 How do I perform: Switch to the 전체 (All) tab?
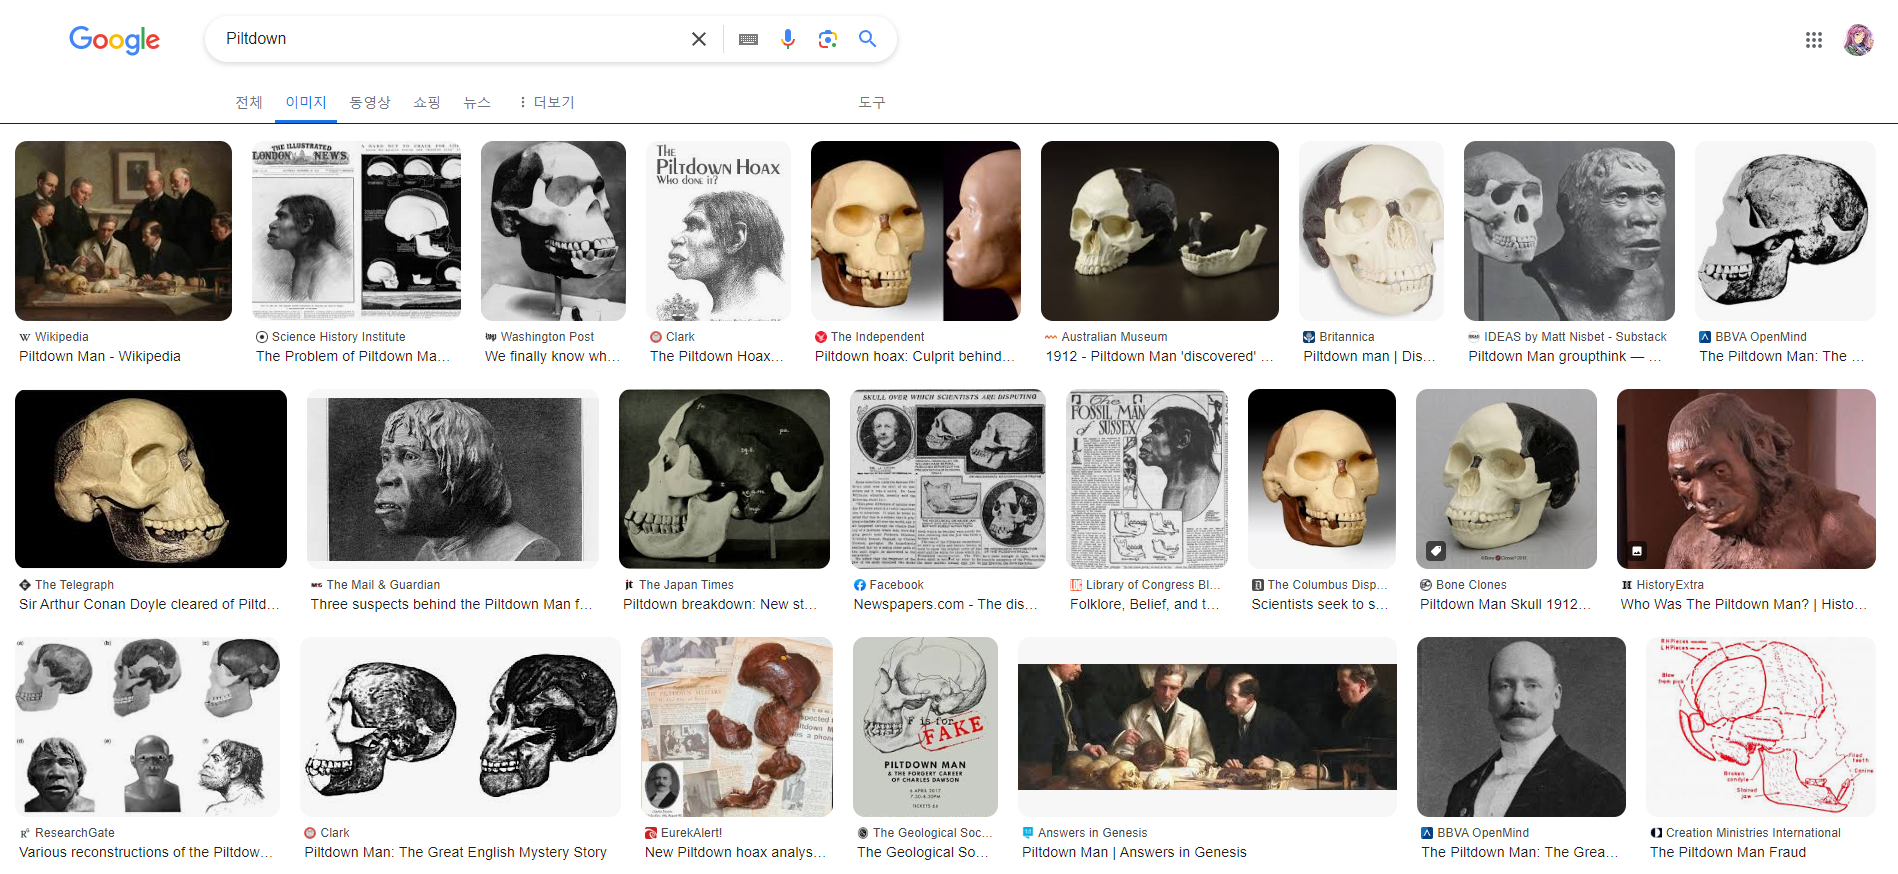(x=249, y=102)
